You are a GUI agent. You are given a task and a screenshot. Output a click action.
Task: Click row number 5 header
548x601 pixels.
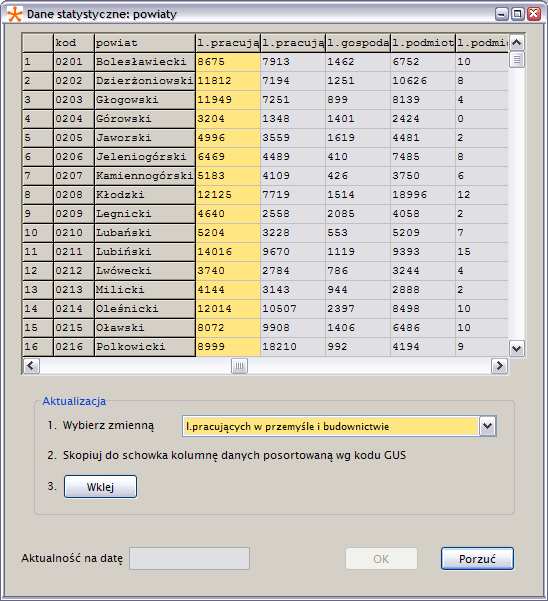(38, 138)
